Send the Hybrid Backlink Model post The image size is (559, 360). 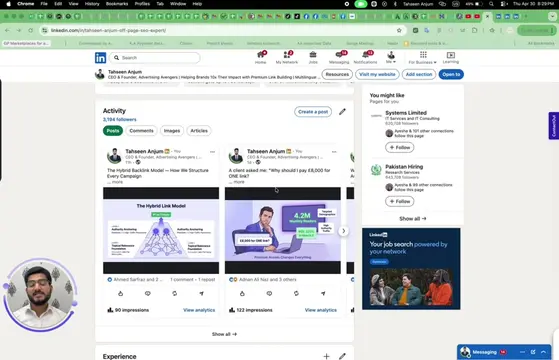pos(202,293)
